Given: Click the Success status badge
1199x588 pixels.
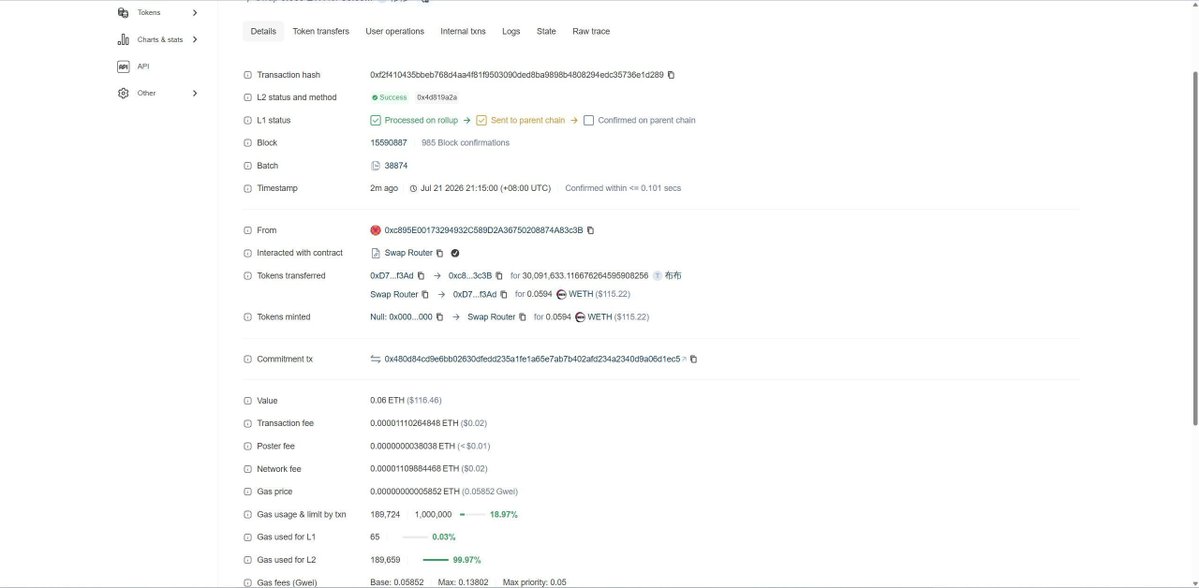Looking at the screenshot, I should (x=389, y=98).
